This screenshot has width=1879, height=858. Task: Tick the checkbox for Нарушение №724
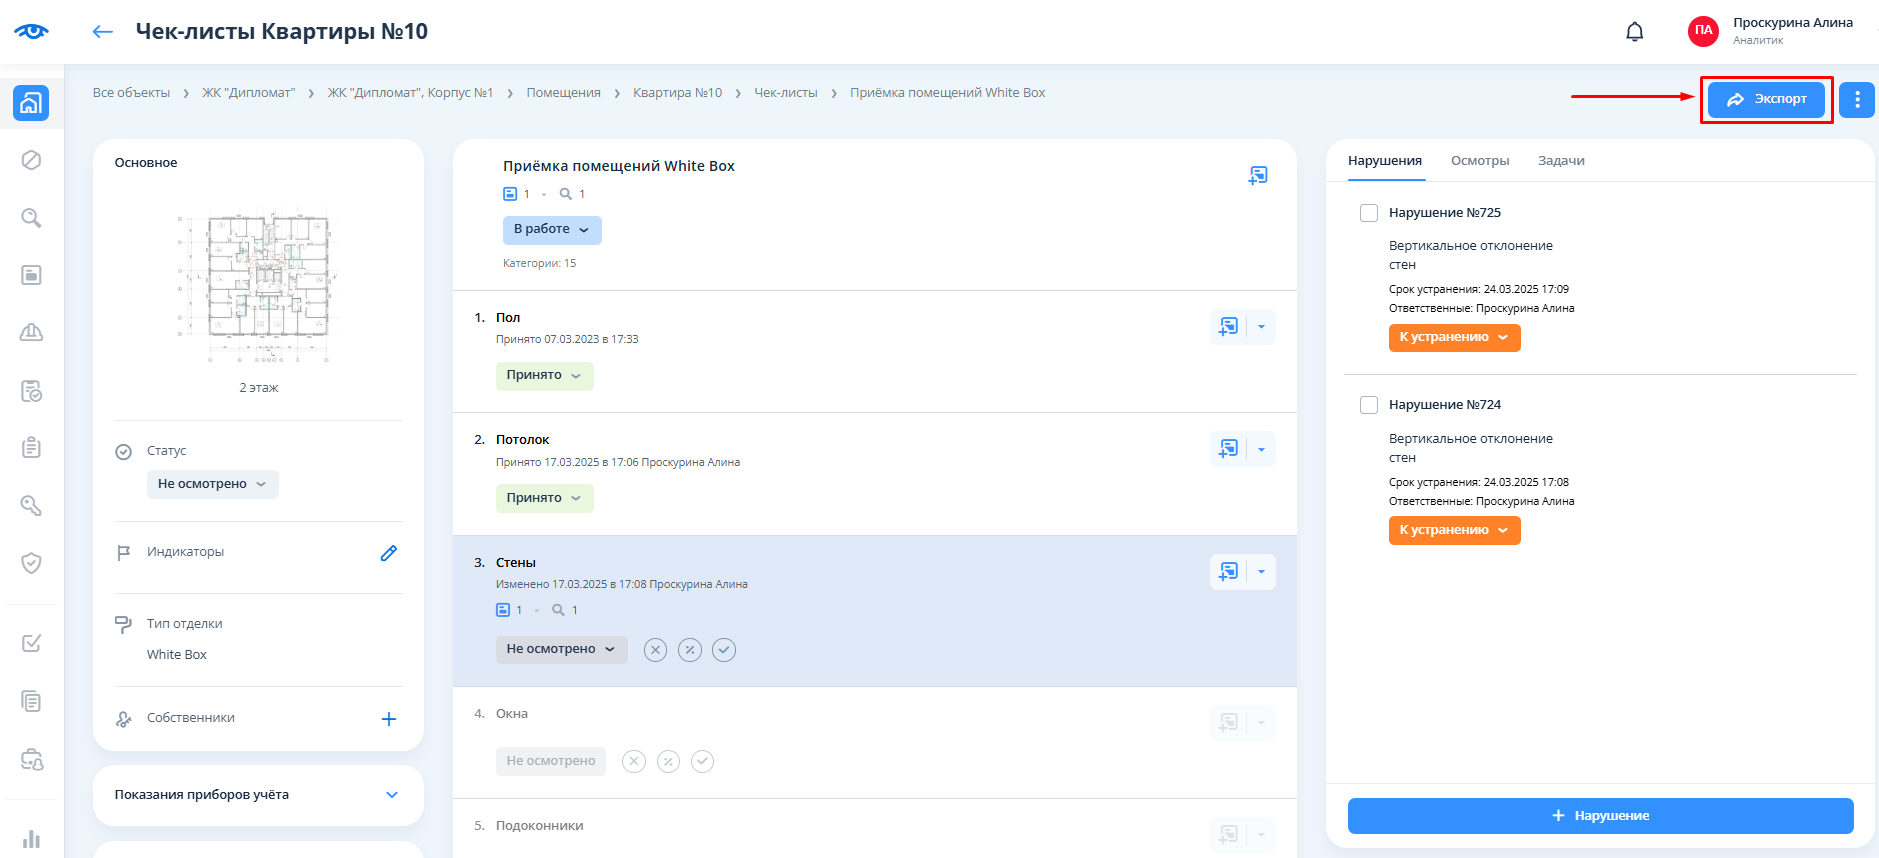click(1369, 405)
